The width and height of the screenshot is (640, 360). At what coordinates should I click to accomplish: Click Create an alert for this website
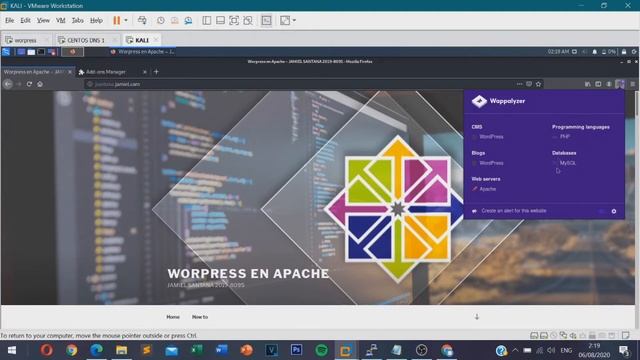(x=513, y=211)
